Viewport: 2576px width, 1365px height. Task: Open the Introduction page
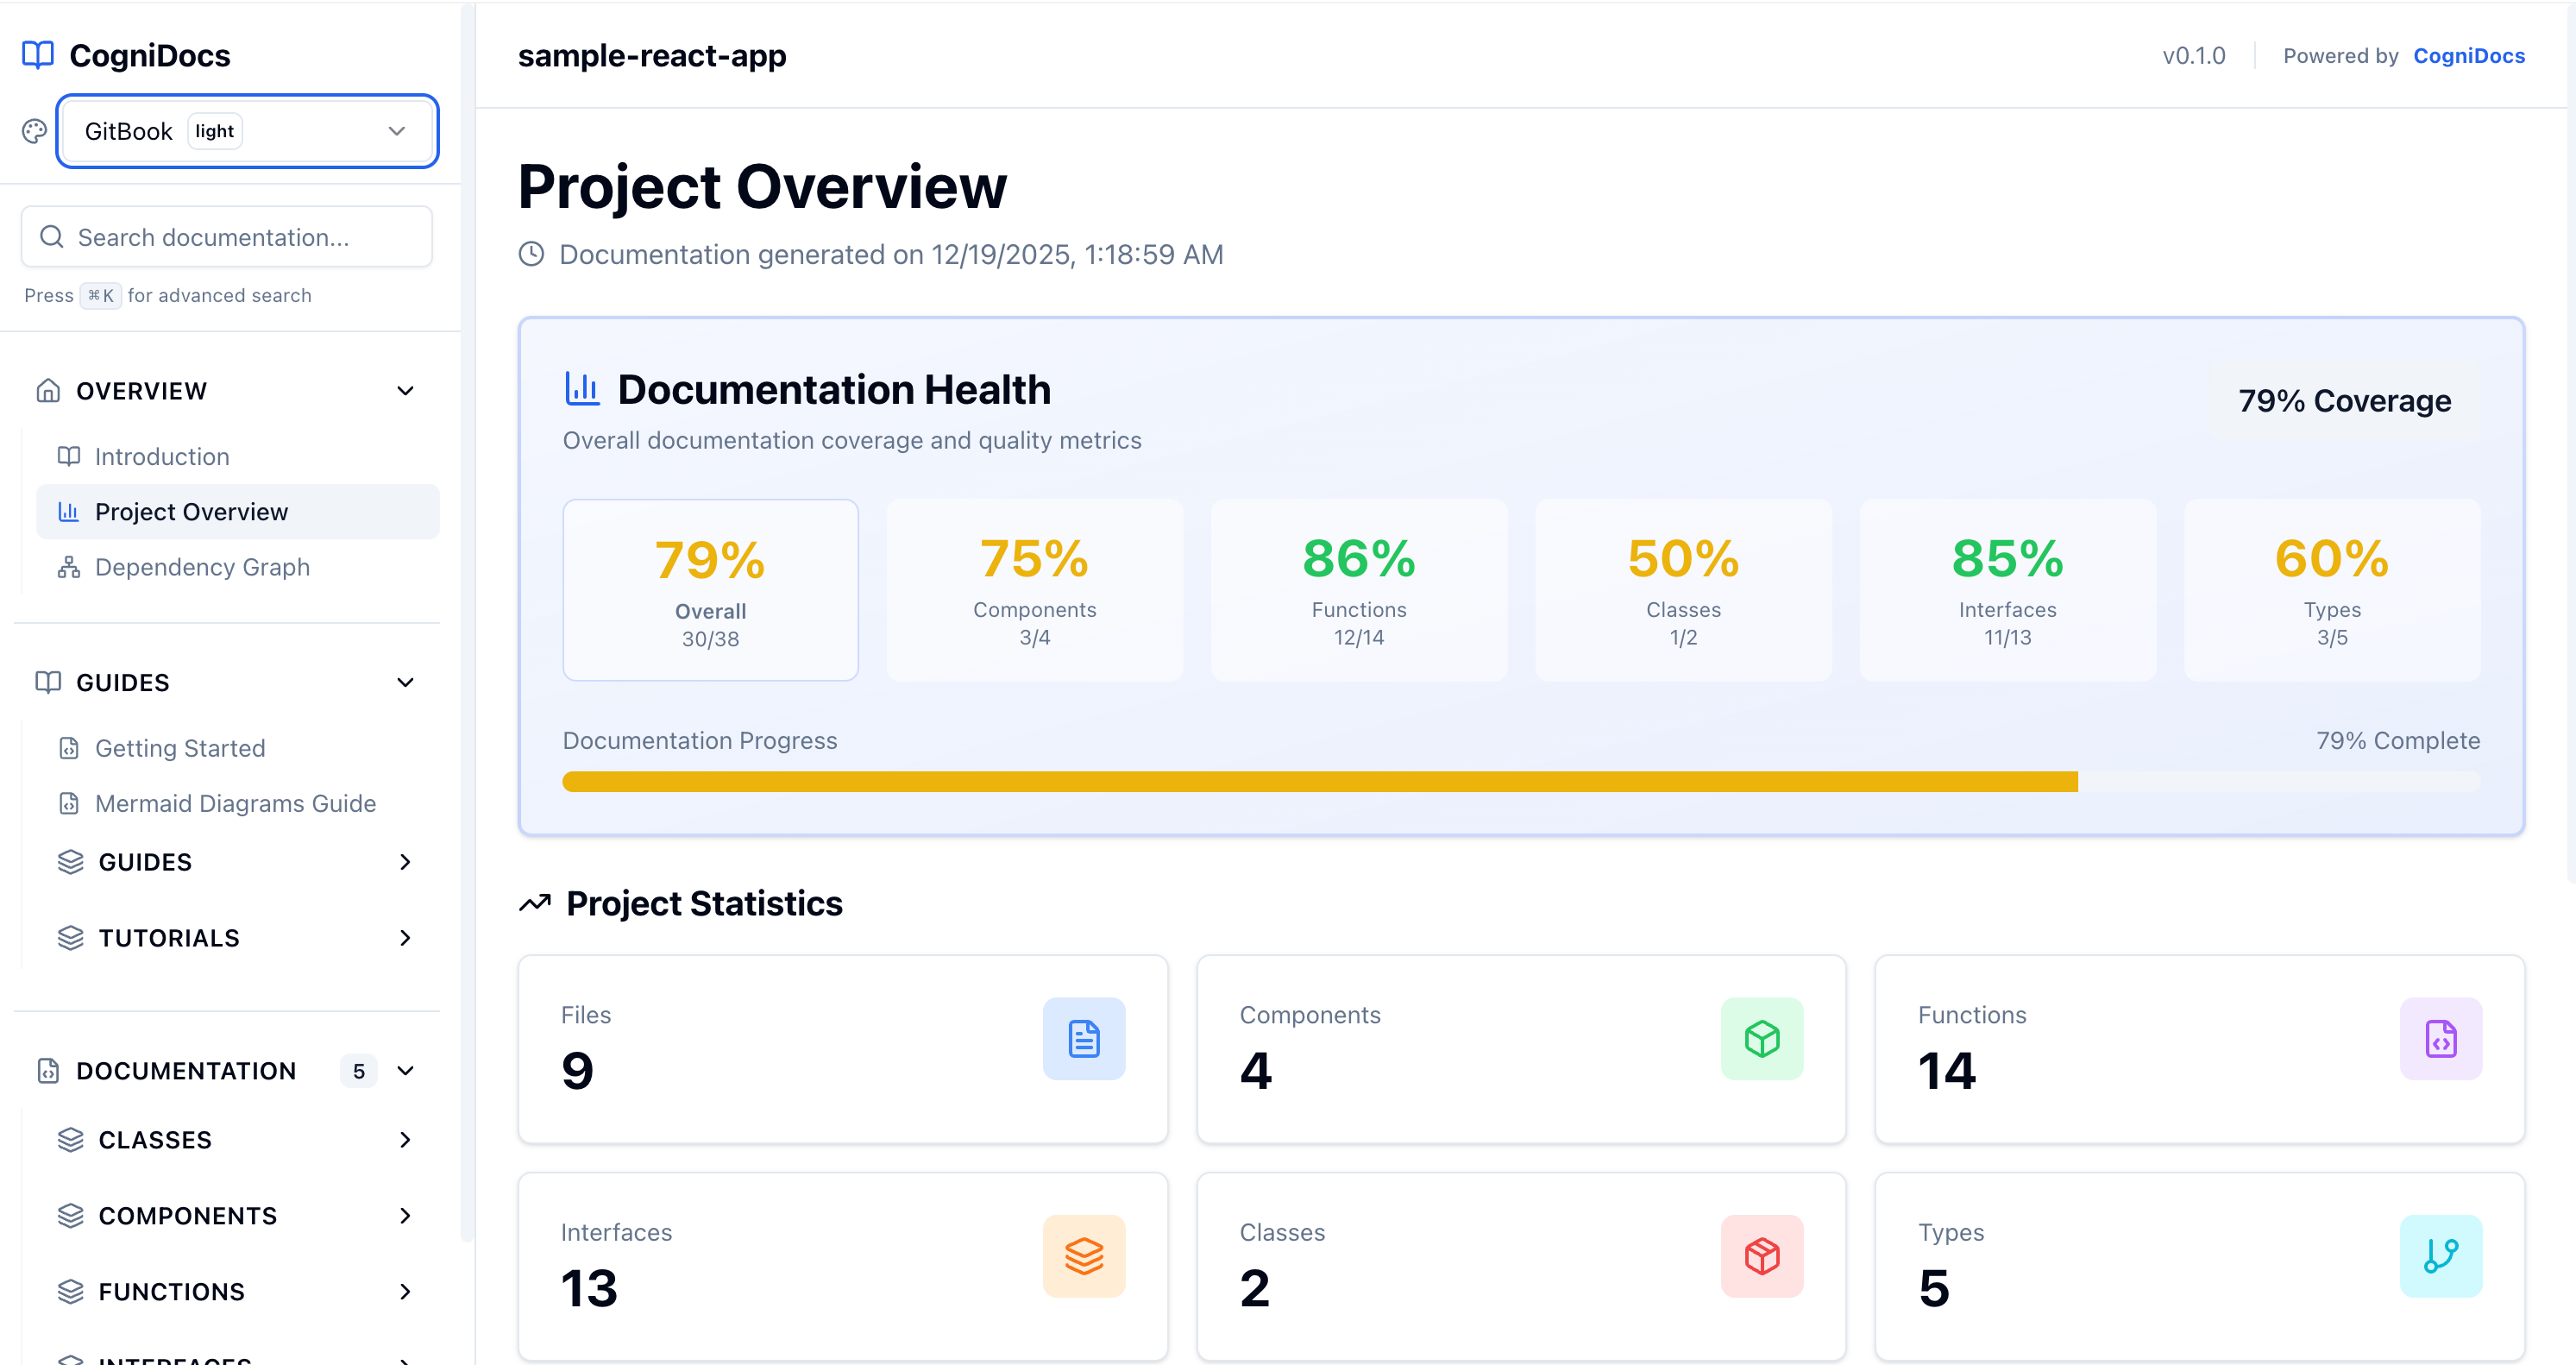(x=161, y=456)
